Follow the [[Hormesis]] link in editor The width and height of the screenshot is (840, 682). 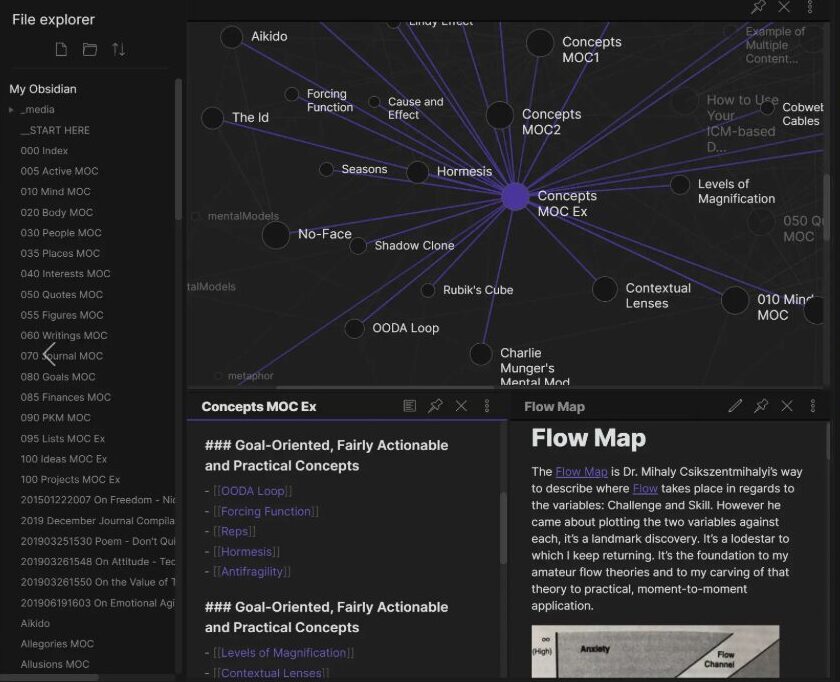(x=246, y=551)
